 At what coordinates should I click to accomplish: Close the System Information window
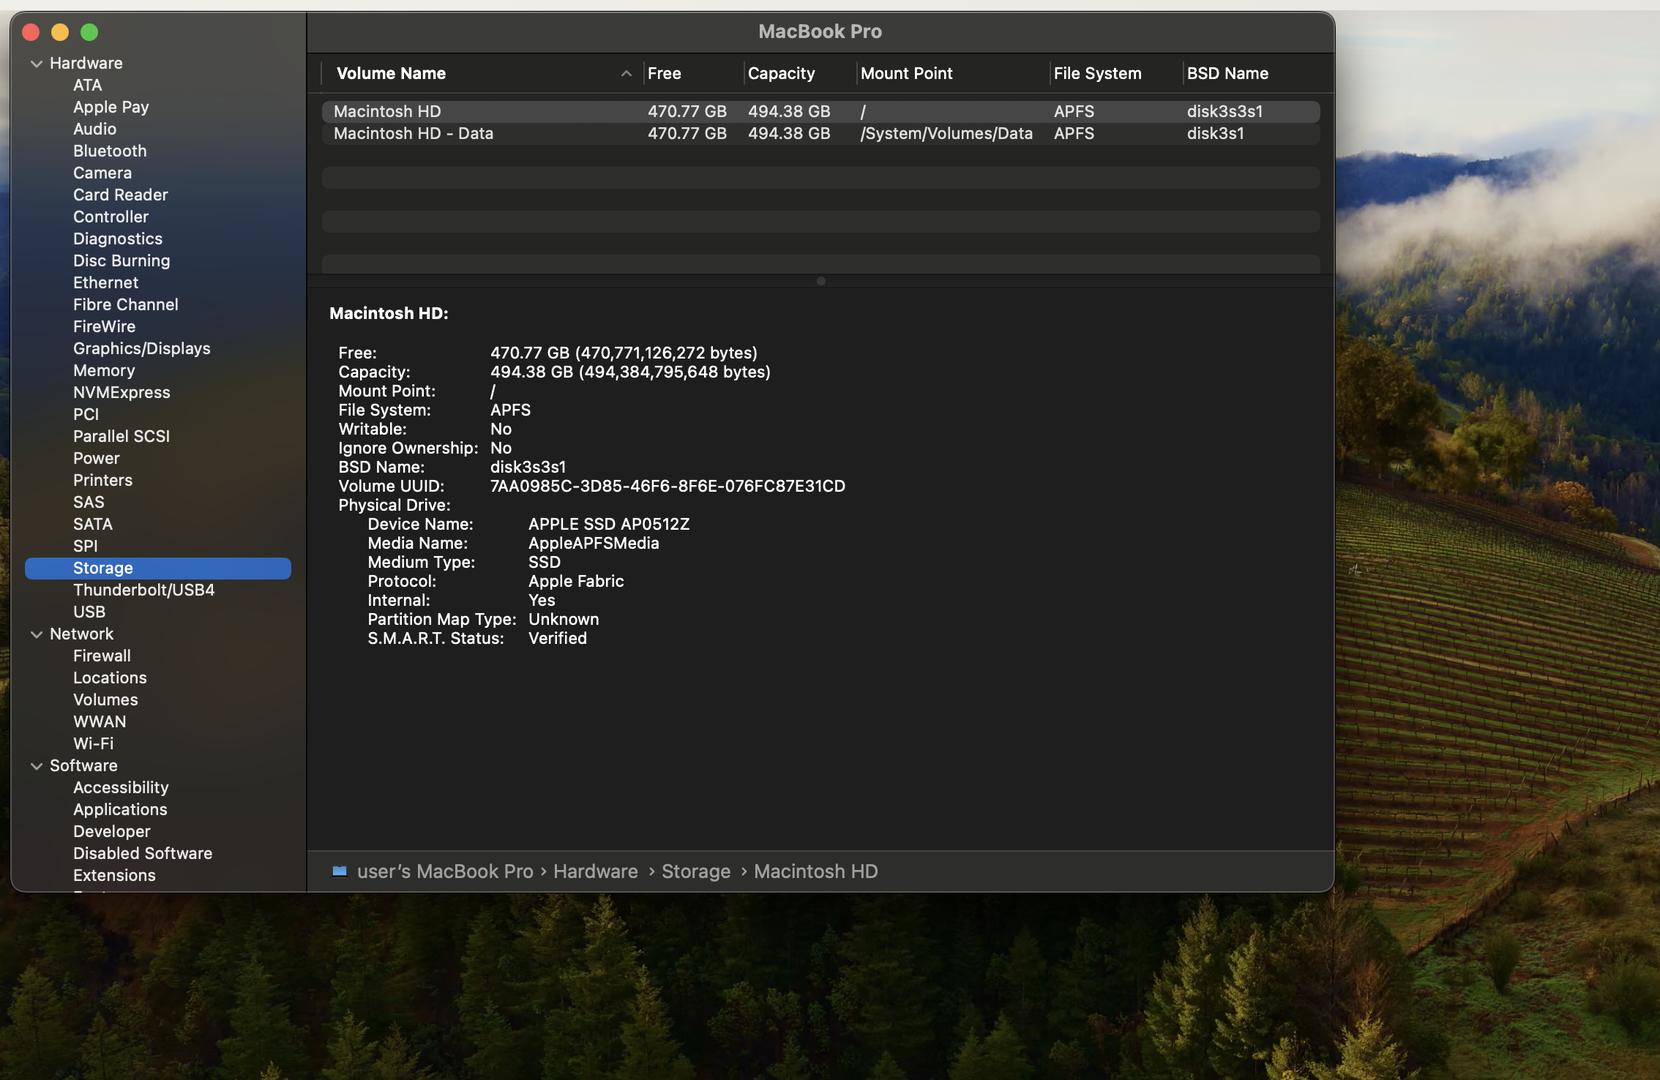pos(31,32)
